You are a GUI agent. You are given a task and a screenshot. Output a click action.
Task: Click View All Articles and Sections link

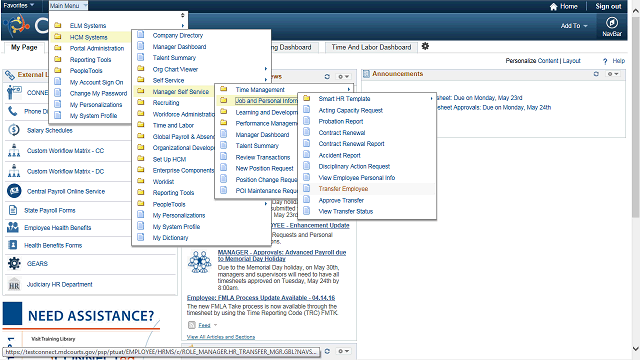[221, 337]
